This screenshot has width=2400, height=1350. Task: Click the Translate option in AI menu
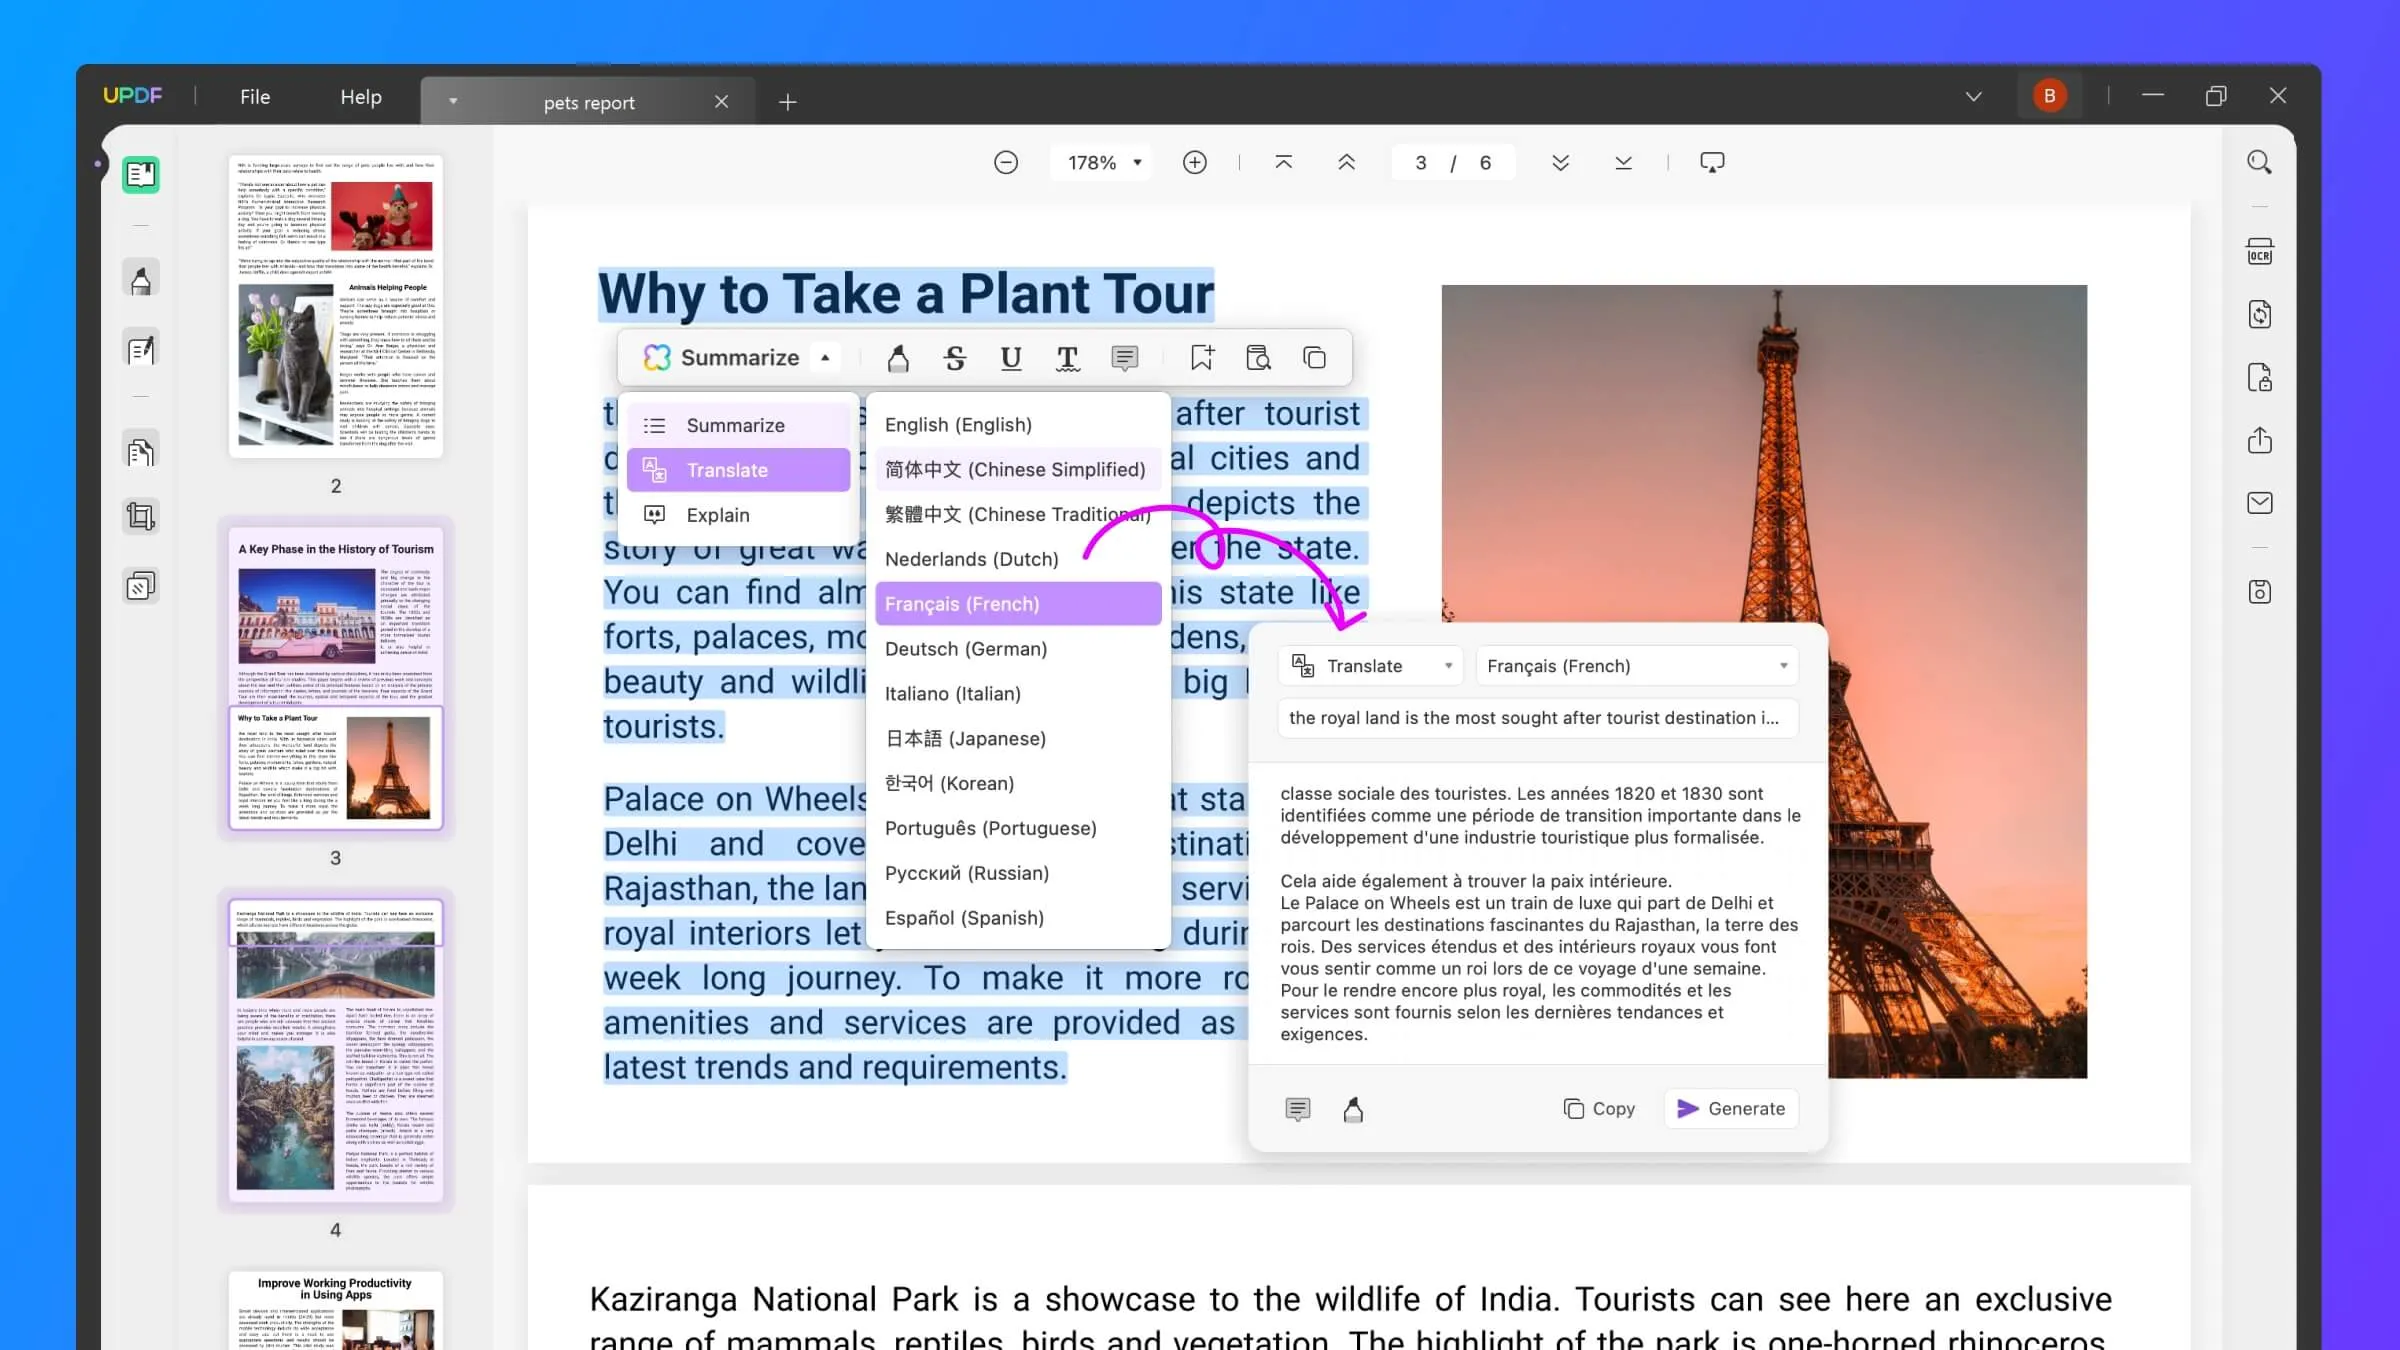pos(727,470)
